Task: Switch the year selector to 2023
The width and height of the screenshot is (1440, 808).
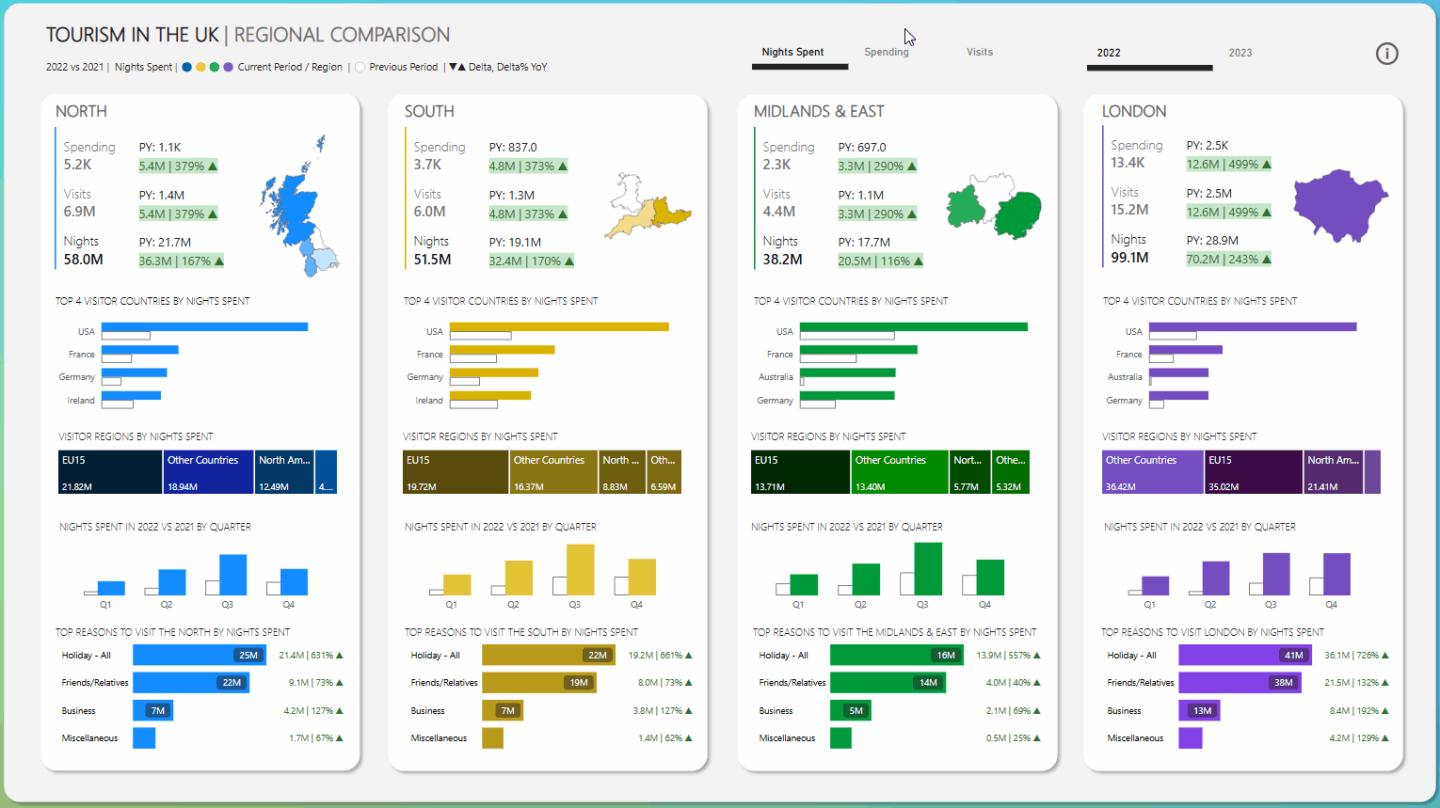Action: (1240, 52)
